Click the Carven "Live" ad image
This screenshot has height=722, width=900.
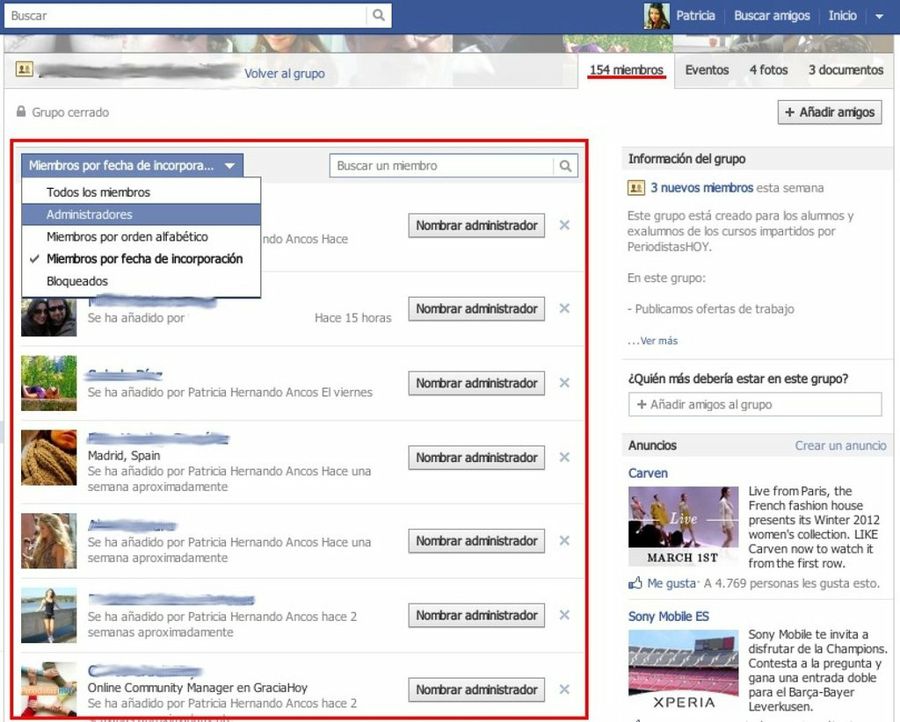[683, 522]
